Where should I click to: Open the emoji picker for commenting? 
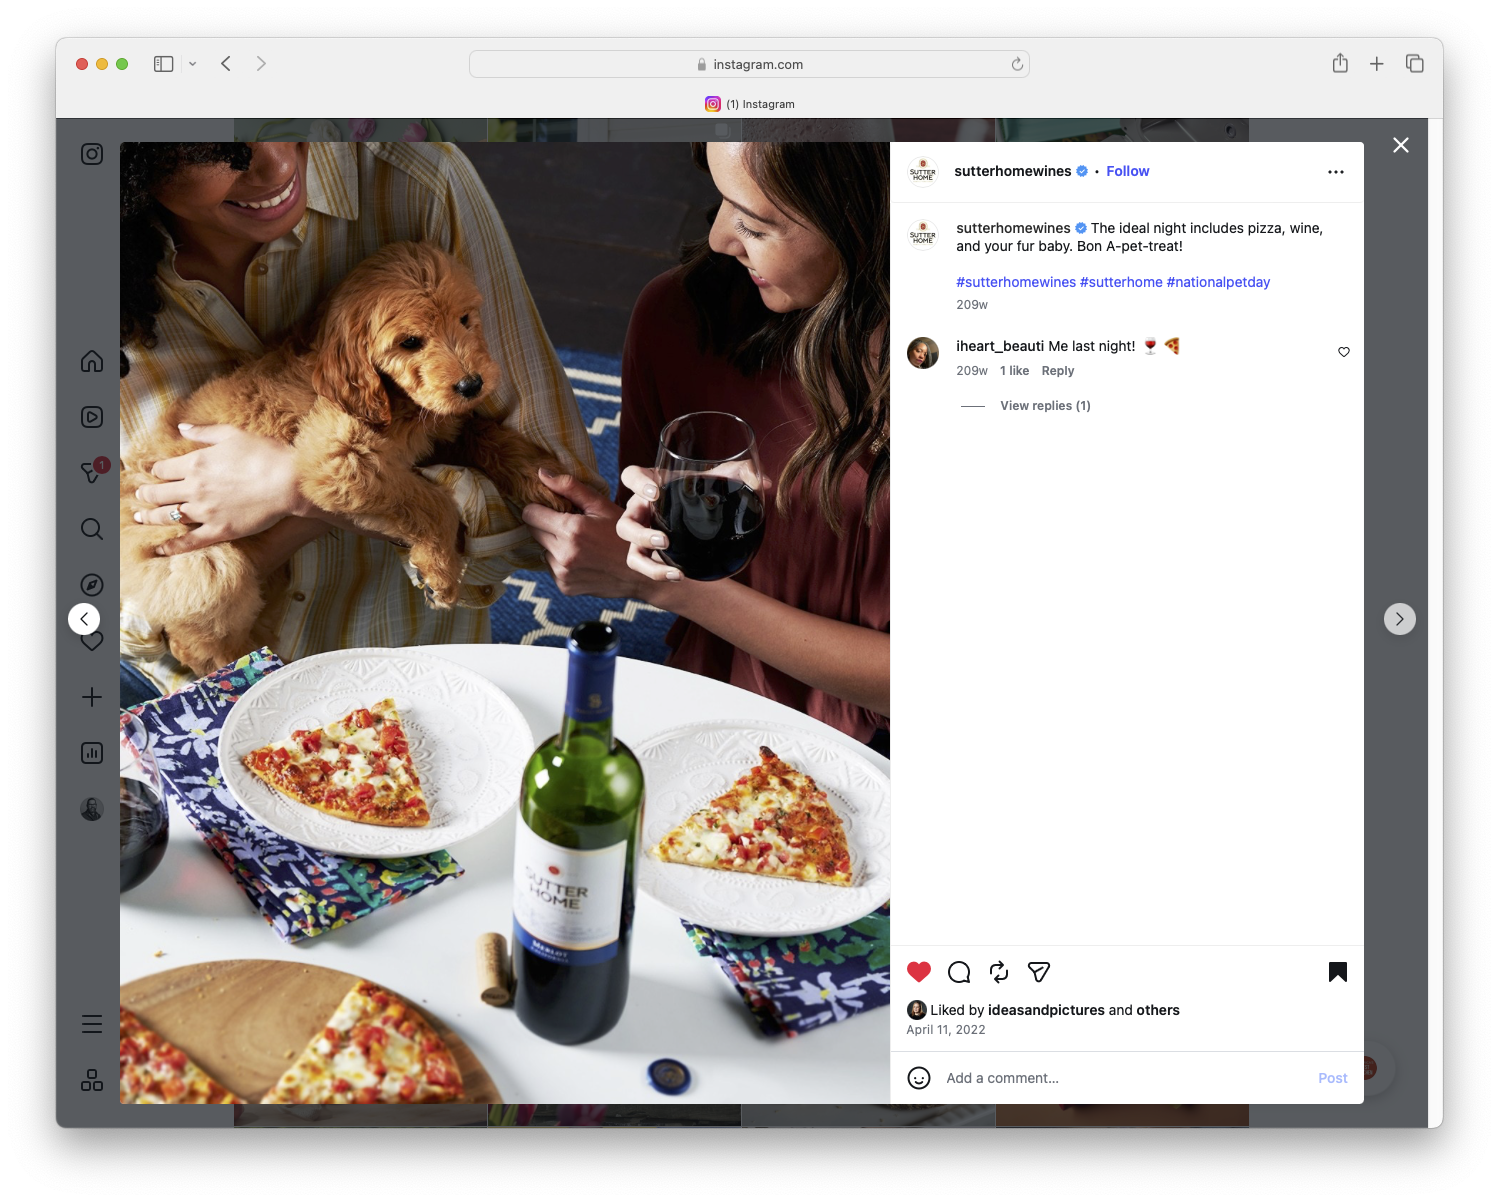coord(919,1078)
